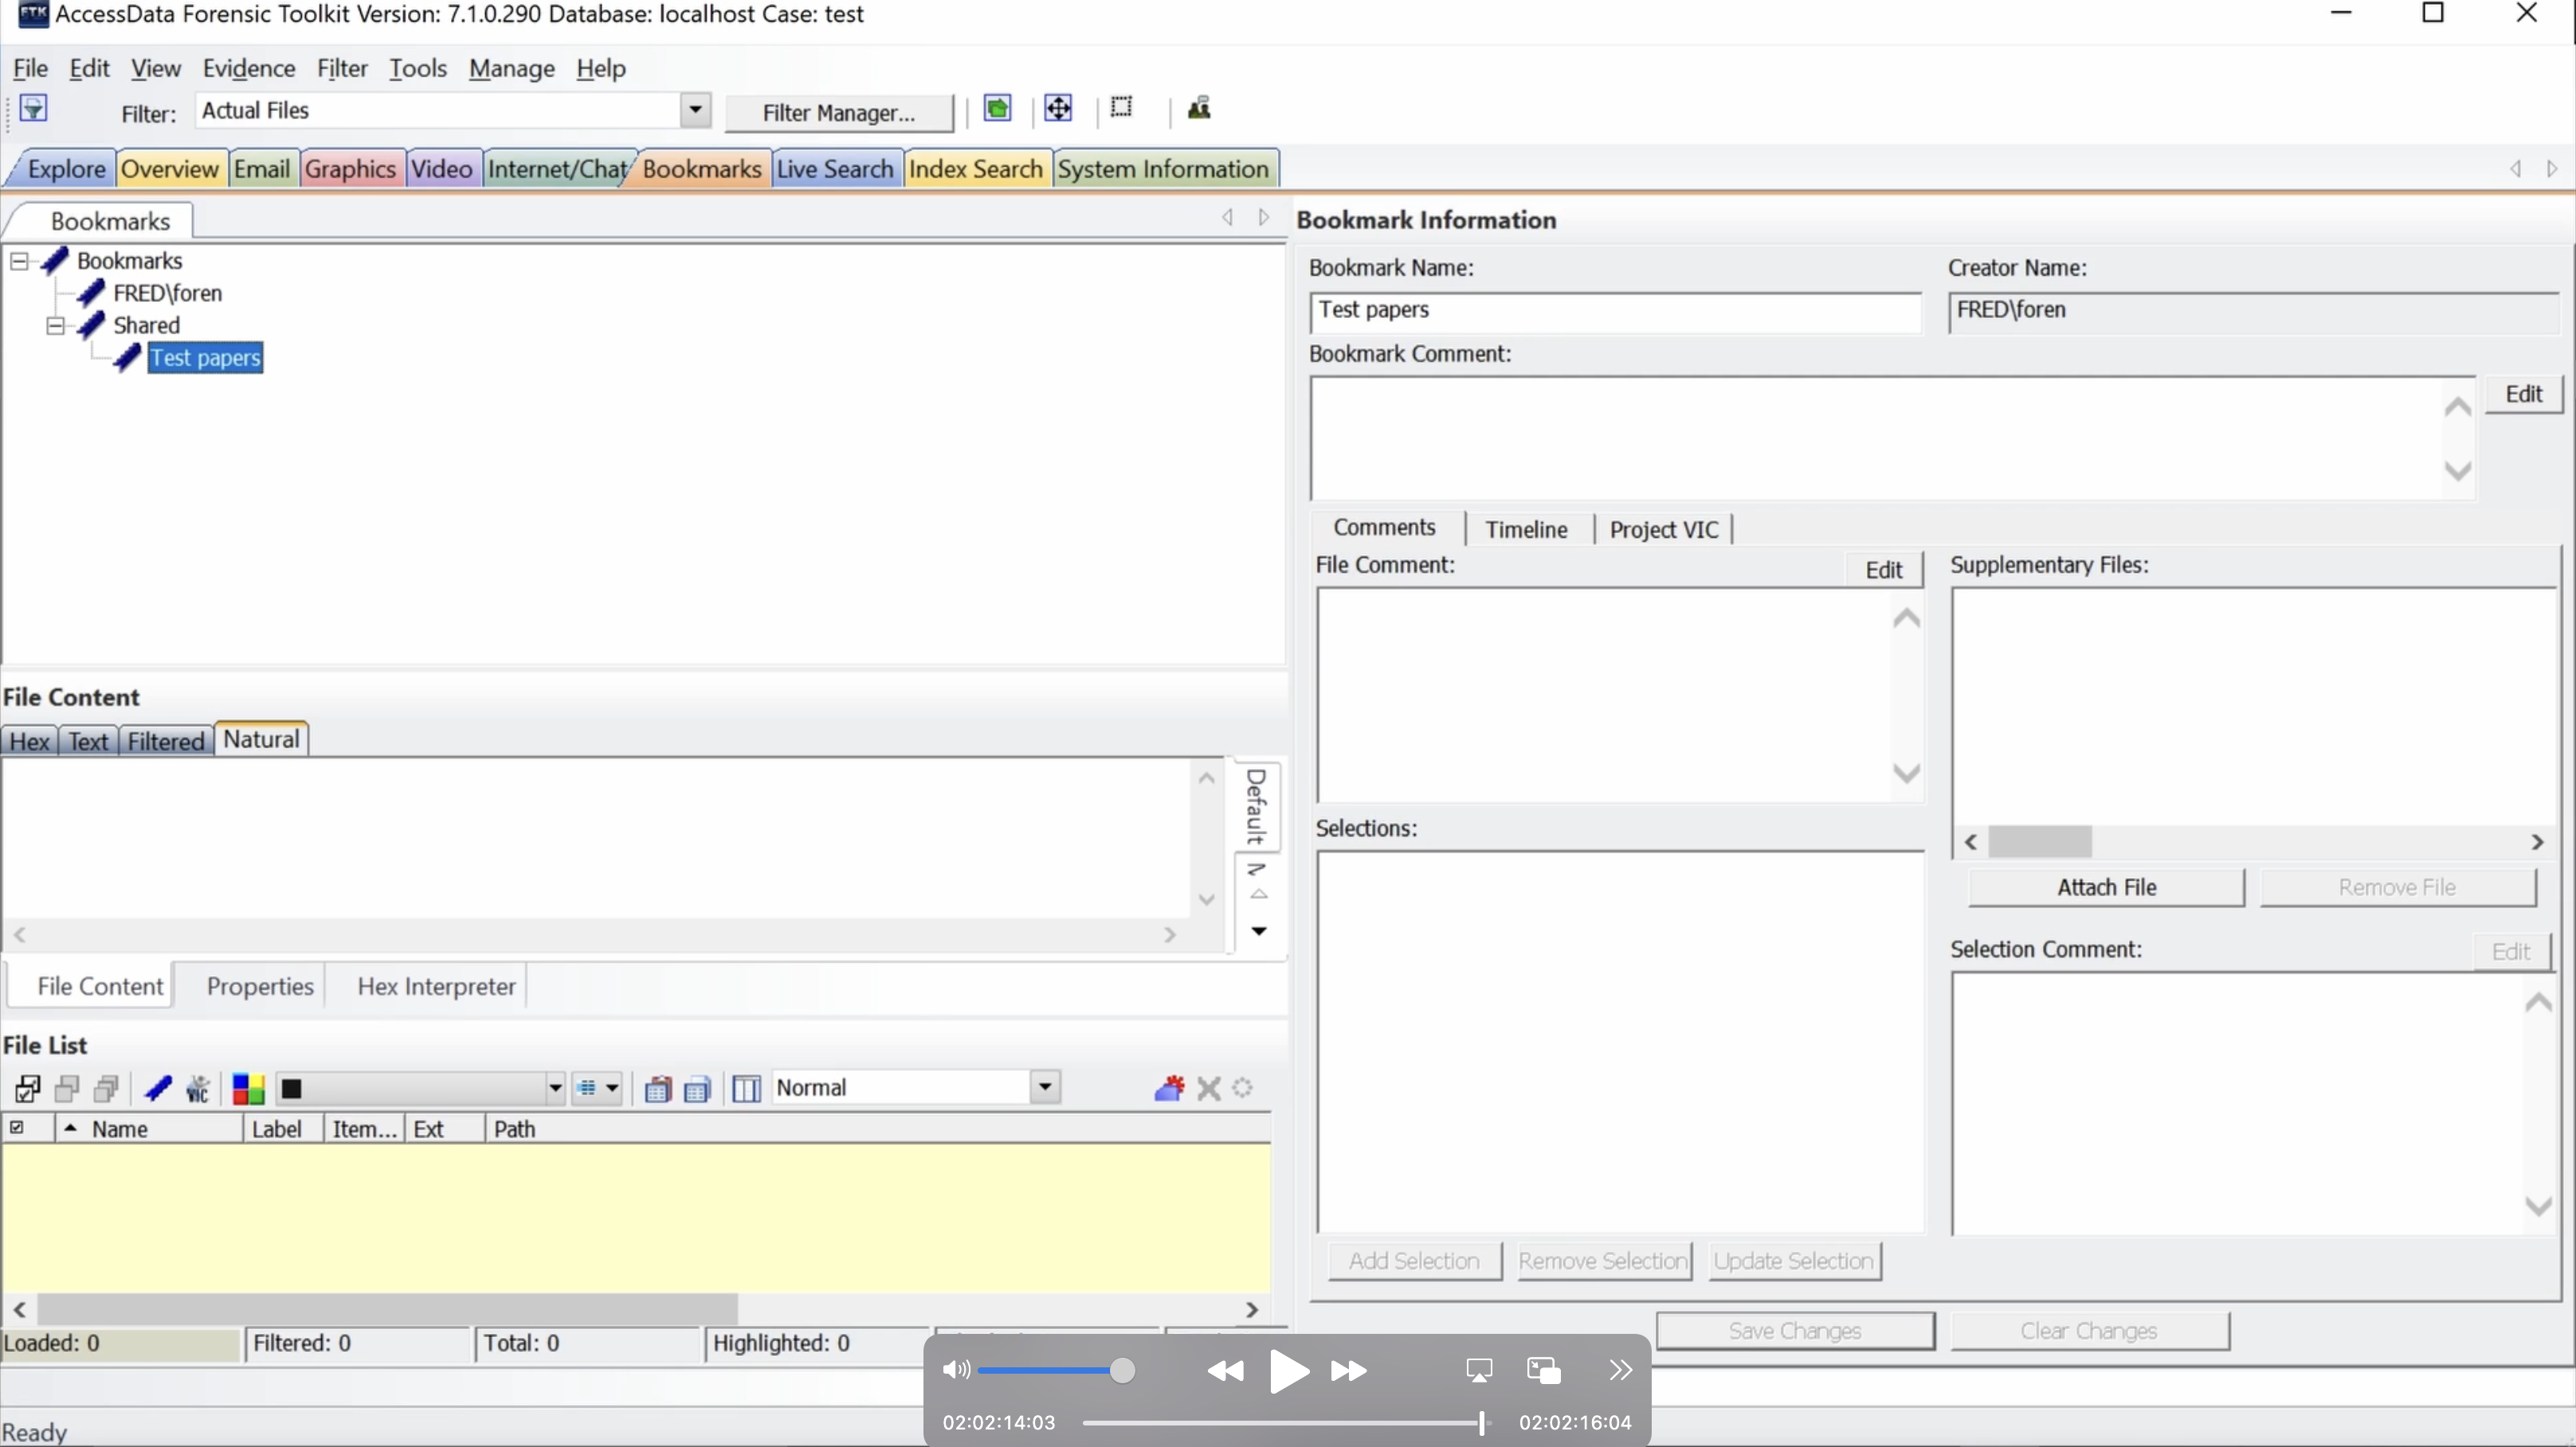Click the volume slider in the video player
Image resolution: width=2576 pixels, height=1447 pixels.
point(1057,1370)
